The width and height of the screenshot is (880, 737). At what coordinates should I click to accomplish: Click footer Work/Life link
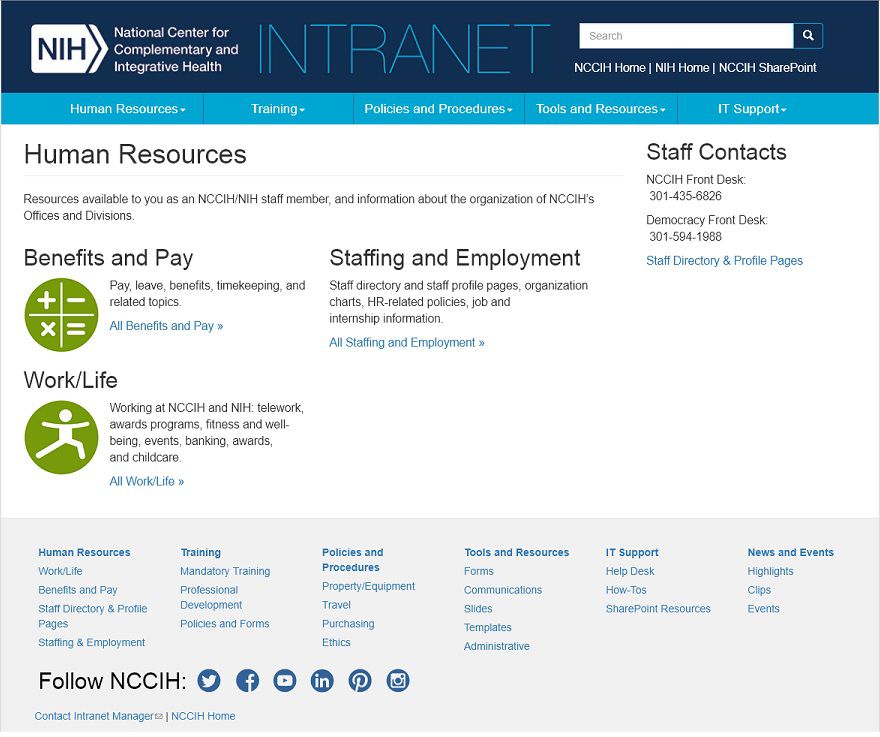(60, 571)
